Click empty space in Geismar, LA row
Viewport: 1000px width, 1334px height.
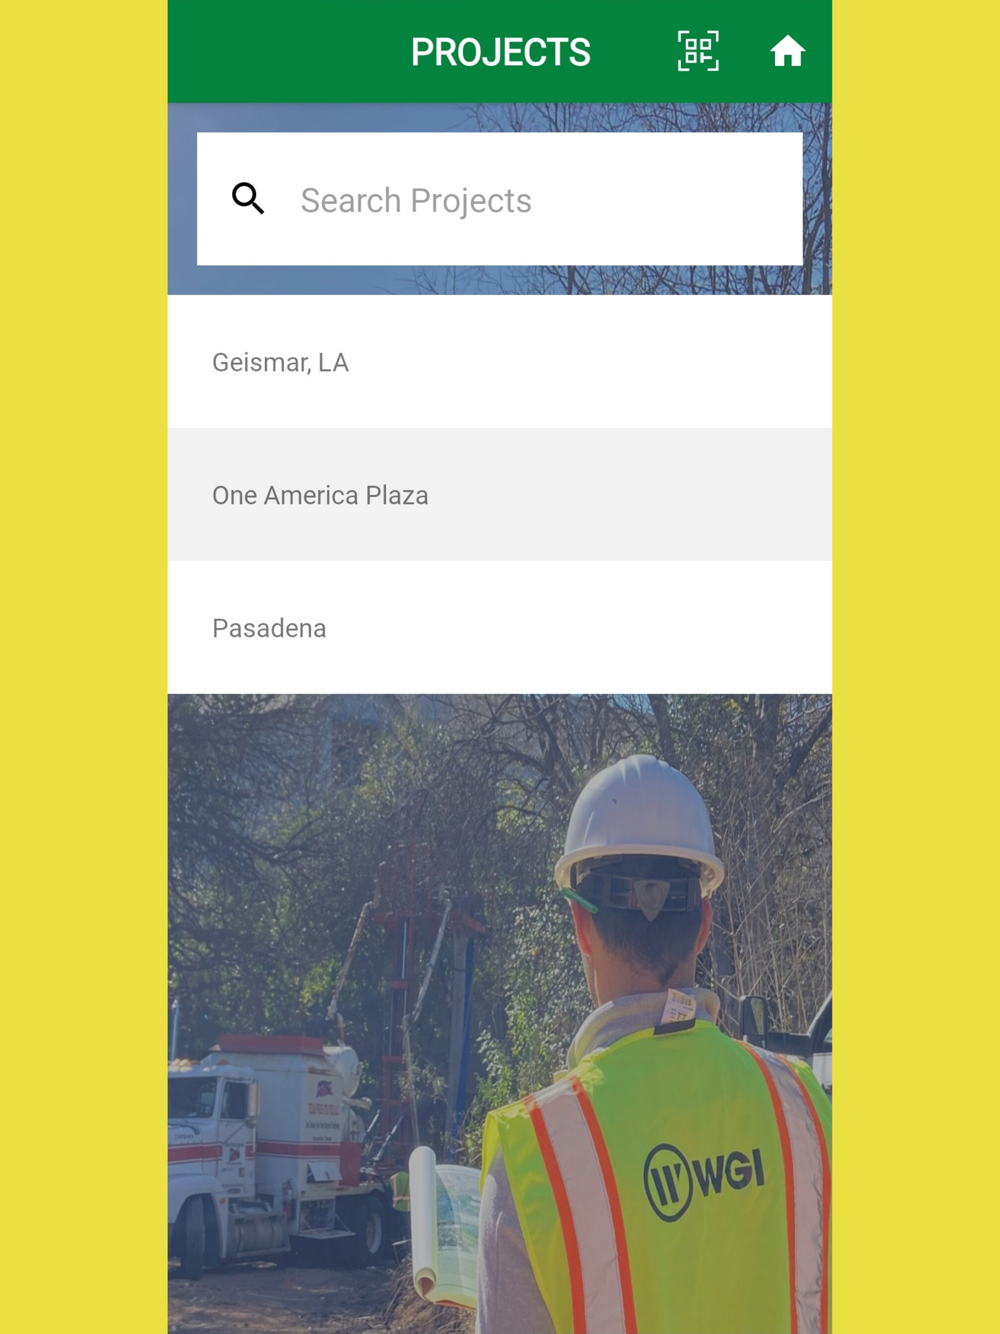(x=600, y=362)
